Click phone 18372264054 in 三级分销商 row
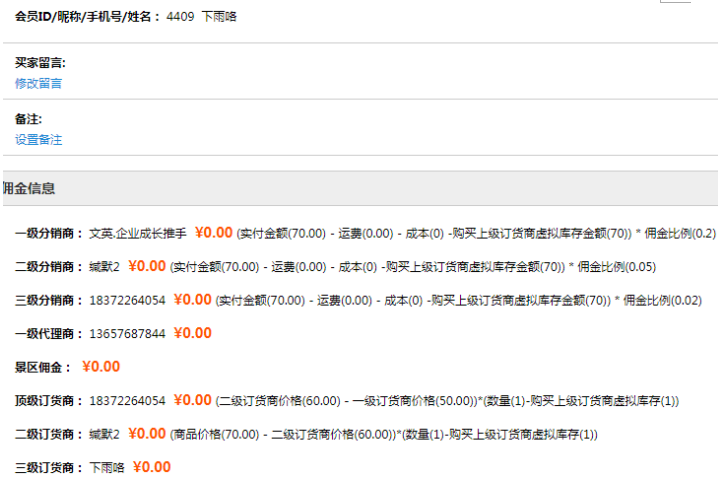This screenshot has width=718, height=481. coord(127,300)
